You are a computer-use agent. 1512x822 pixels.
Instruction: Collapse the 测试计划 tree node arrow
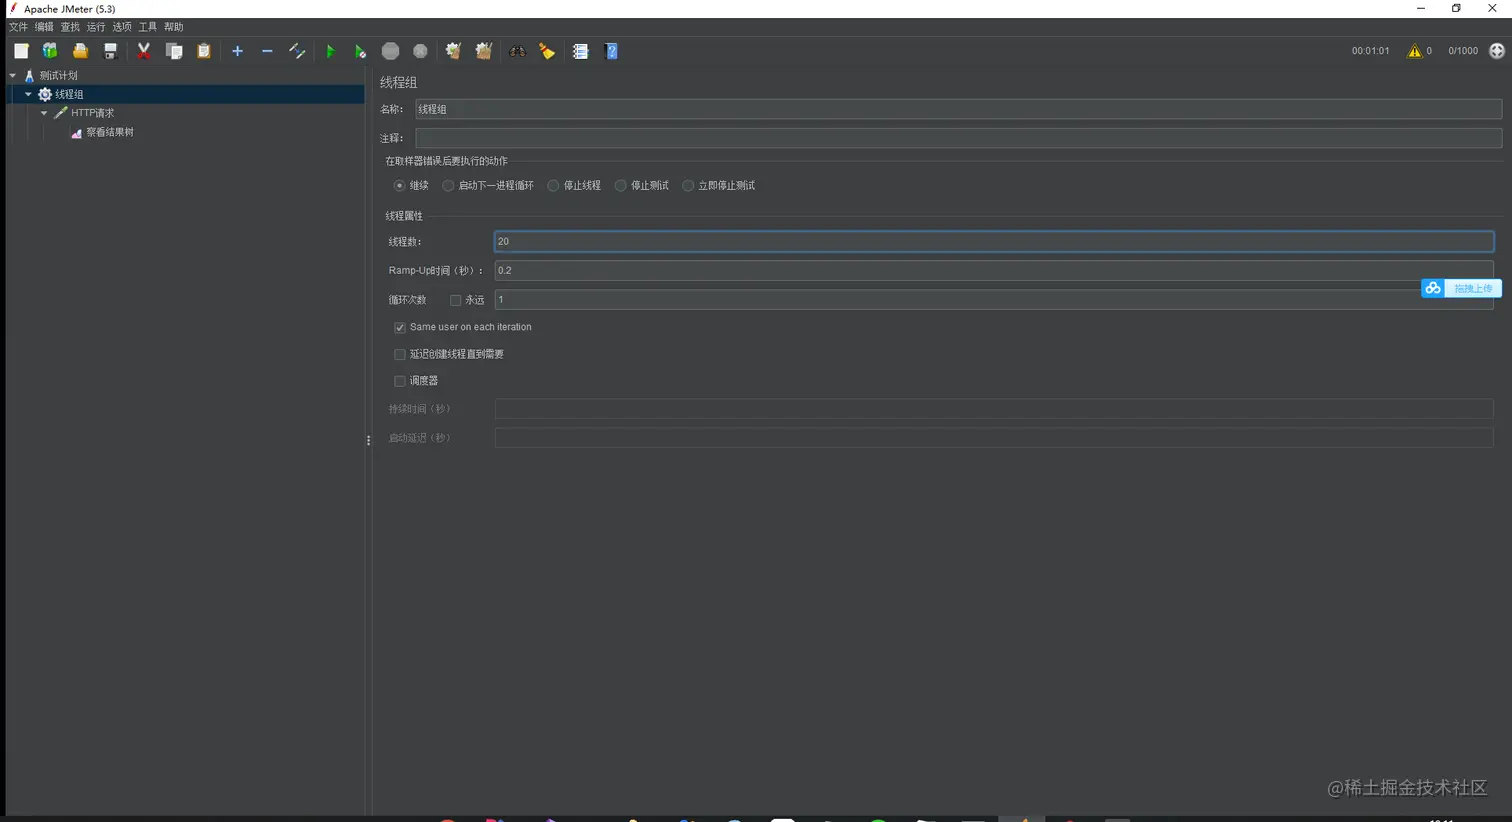(12, 76)
